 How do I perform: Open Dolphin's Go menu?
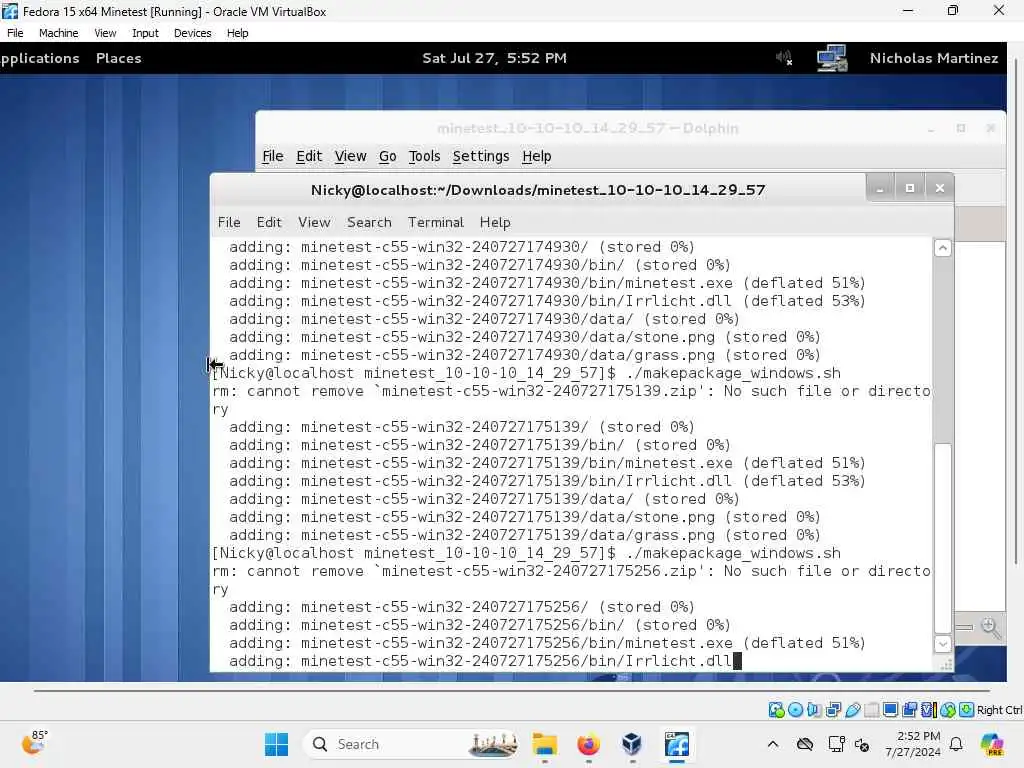(x=387, y=156)
